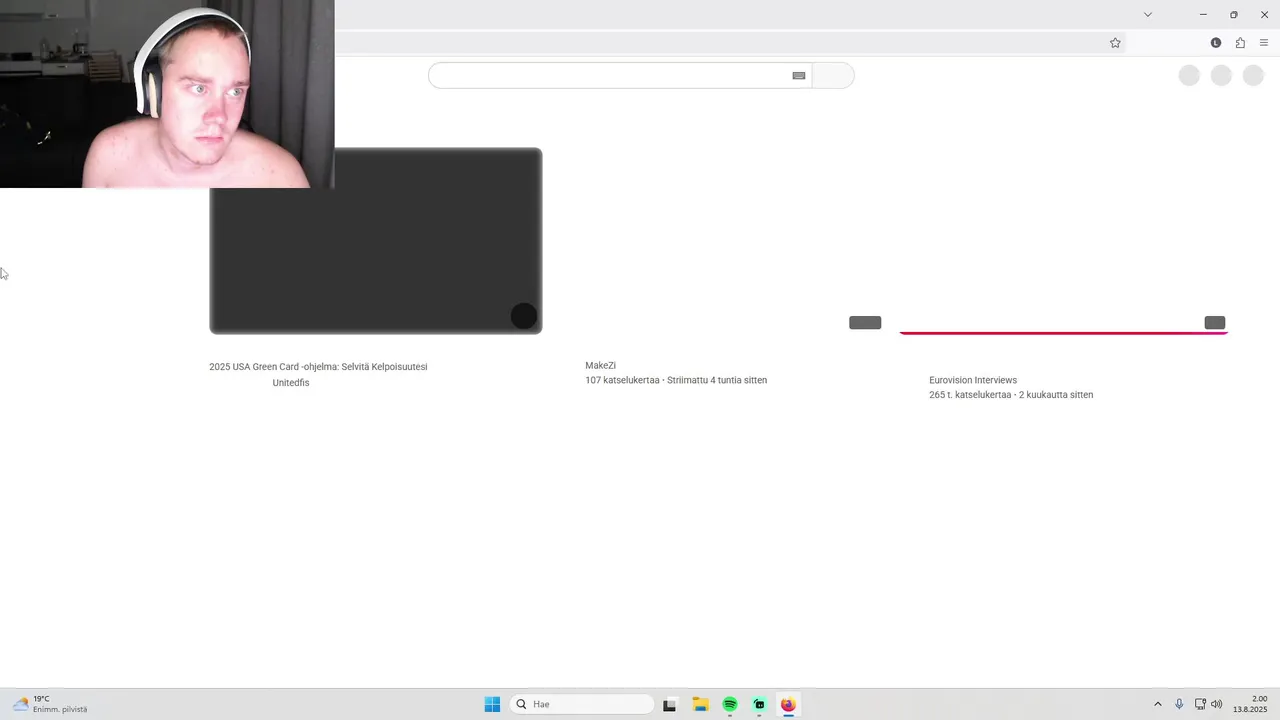Minimize the Firefox window

[x=1203, y=15]
